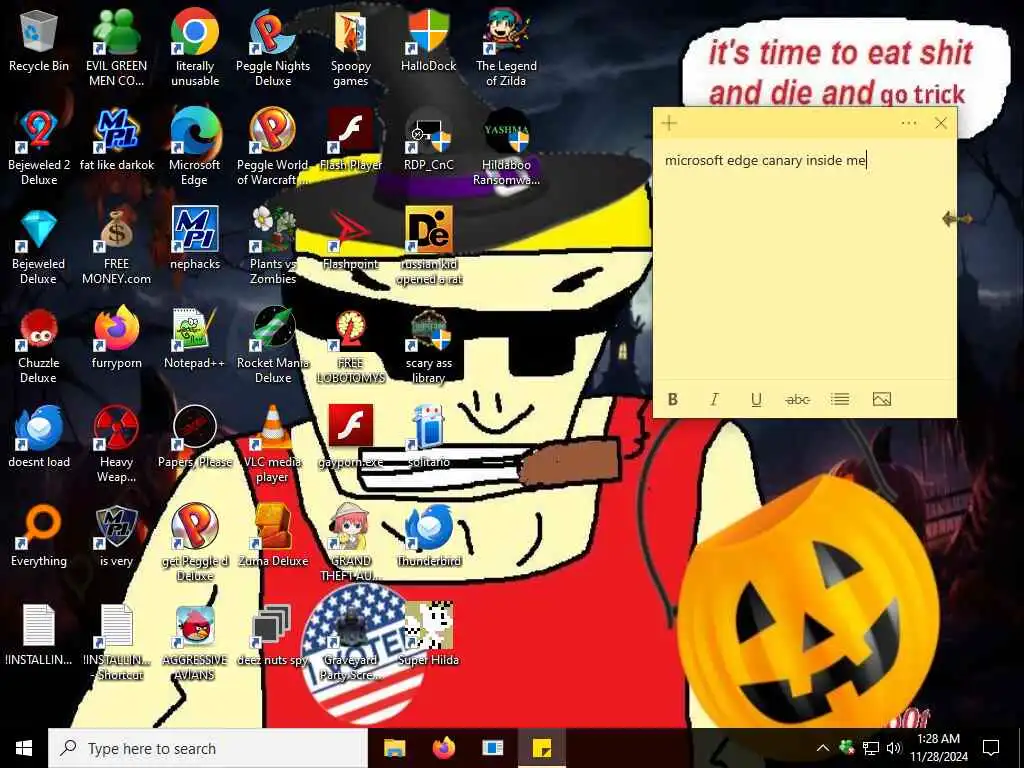Open the is very shield shortcut
This screenshot has width=1024, height=768.
click(x=116, y=536)
